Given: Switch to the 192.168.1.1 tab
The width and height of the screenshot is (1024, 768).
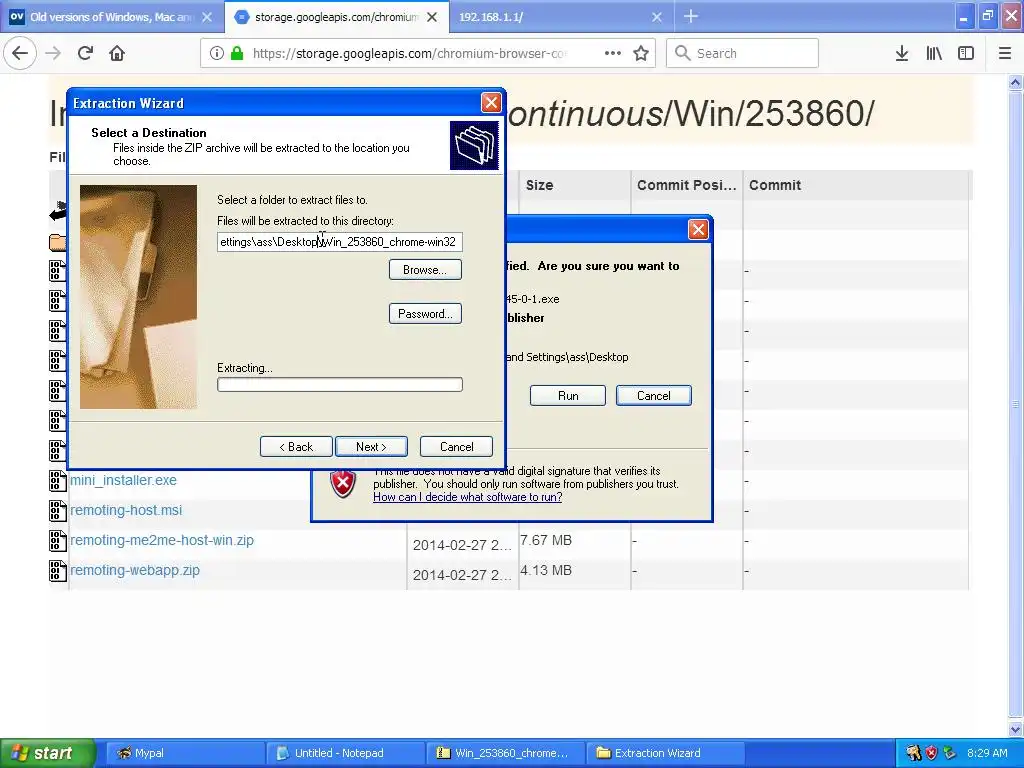Looking at the screenshot, I should pyautogui.click(x=561, y=17).
